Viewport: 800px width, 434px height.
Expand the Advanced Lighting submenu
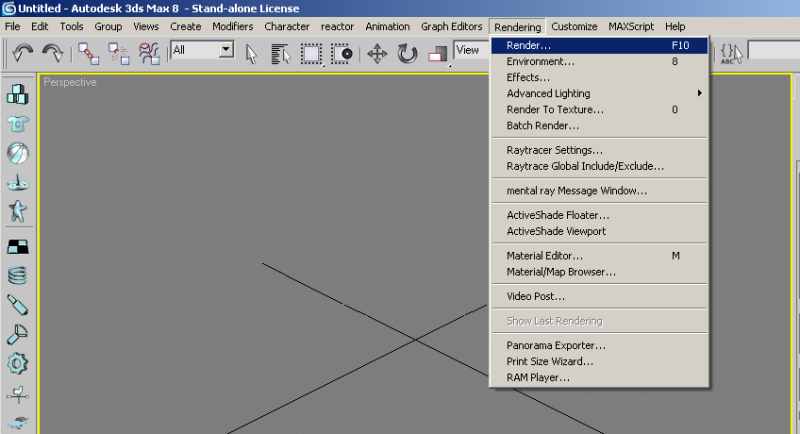599,93
